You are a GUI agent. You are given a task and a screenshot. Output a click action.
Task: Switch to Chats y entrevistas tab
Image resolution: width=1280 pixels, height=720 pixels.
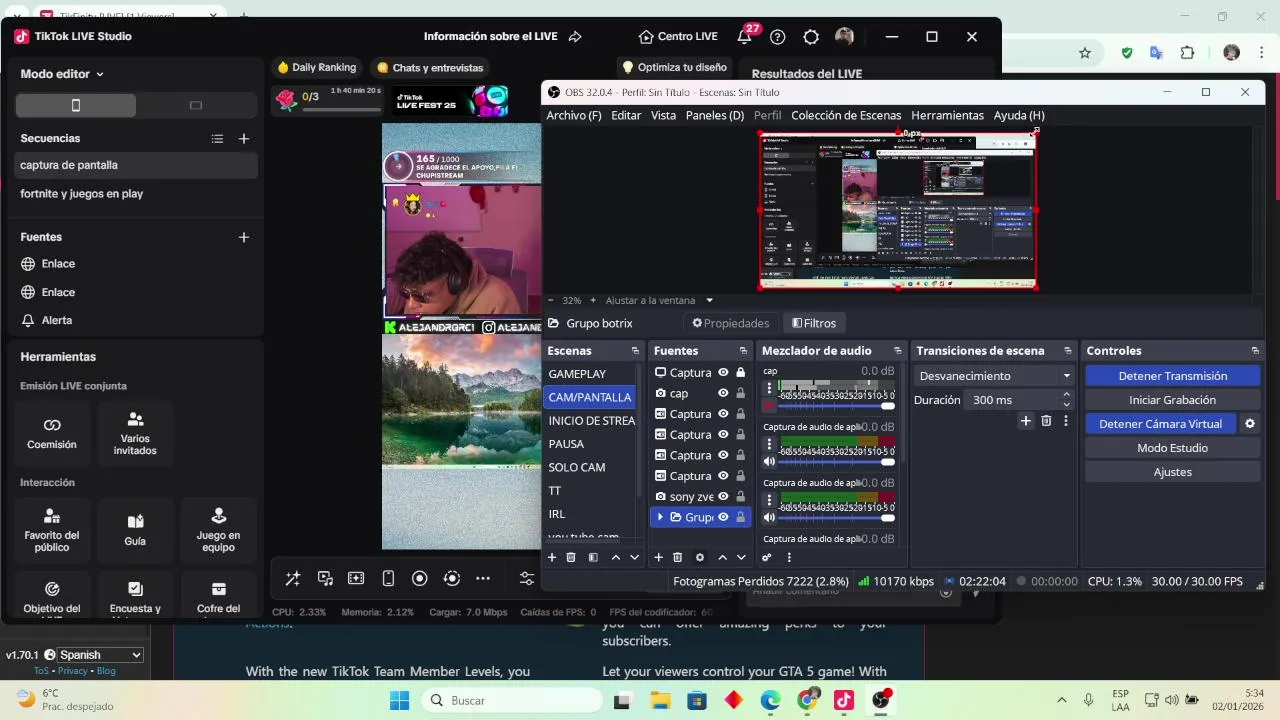pos(430,67)
